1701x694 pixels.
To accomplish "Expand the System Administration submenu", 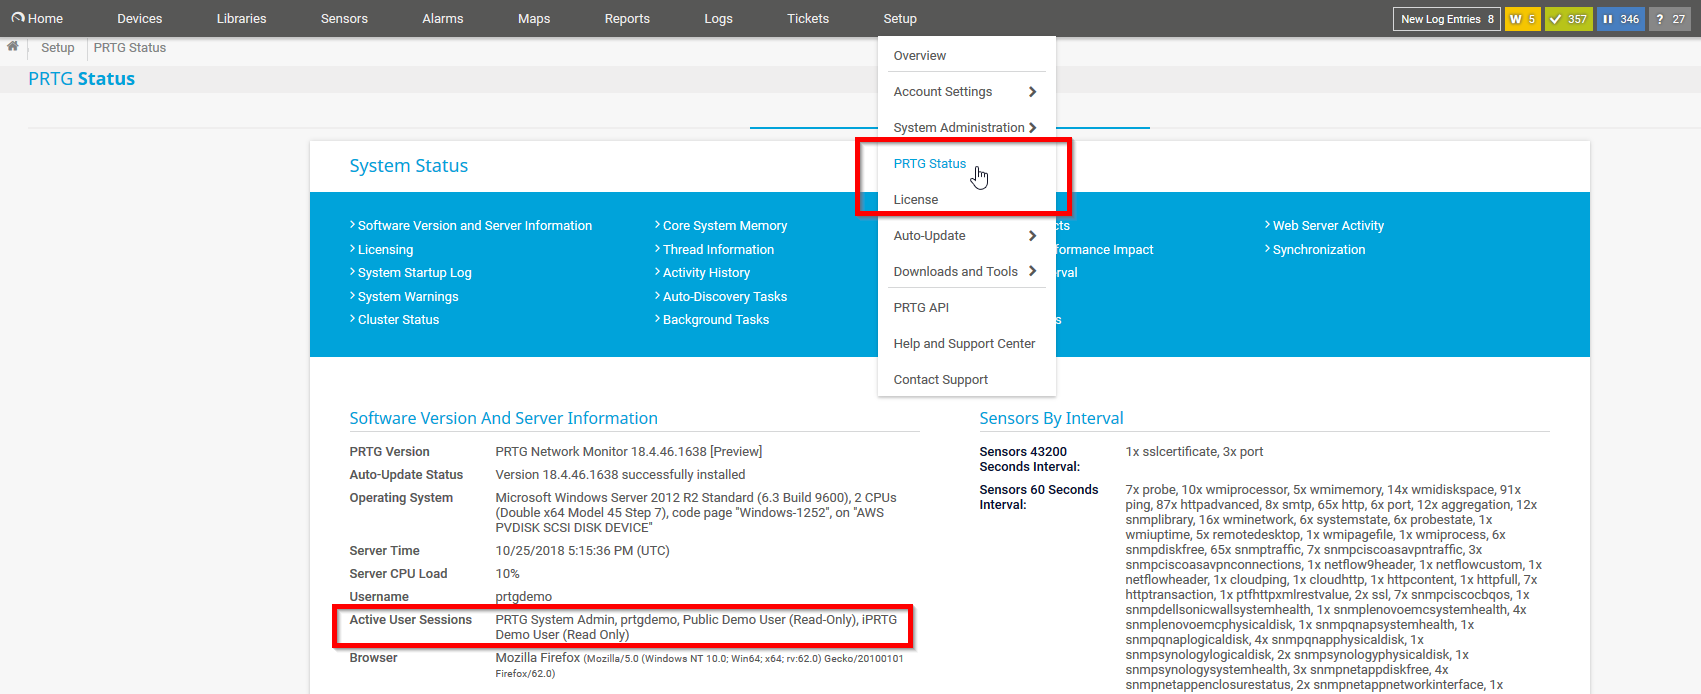I will (x=964, y=128).
